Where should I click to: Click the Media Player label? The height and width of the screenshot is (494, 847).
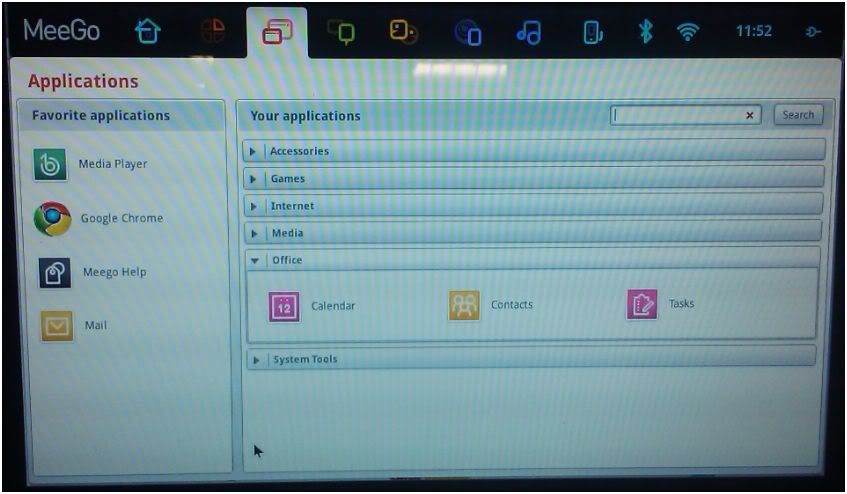[113, 164]
